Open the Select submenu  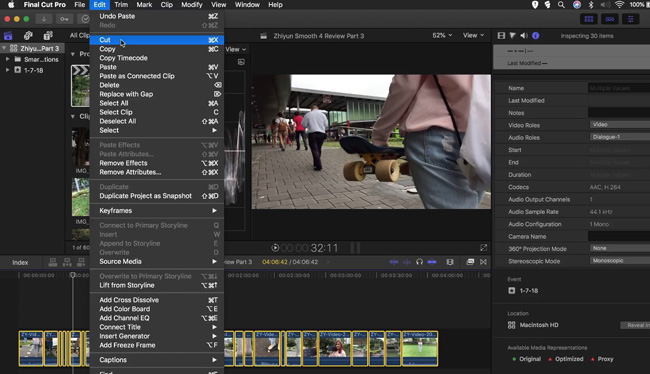(x=157, y=130)
